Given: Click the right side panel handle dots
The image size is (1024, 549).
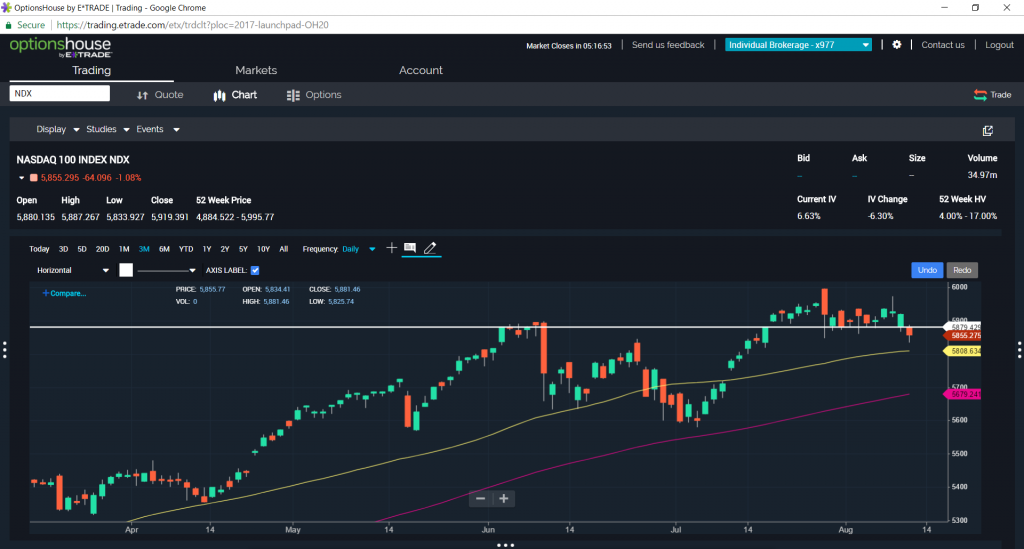Looking at the screenshot, I should 1019,350.
